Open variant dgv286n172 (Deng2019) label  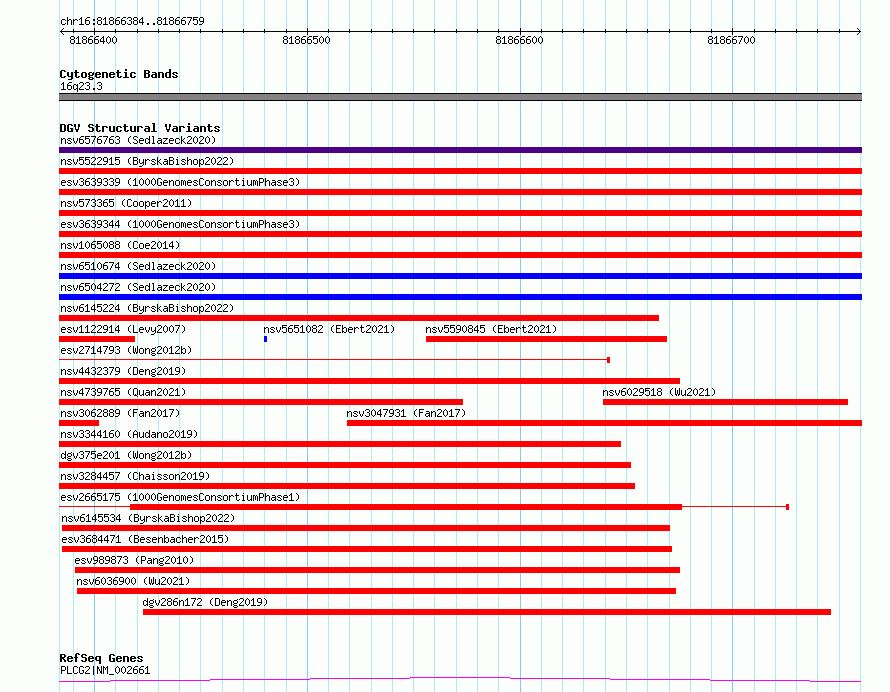click(x=205, y=602)
